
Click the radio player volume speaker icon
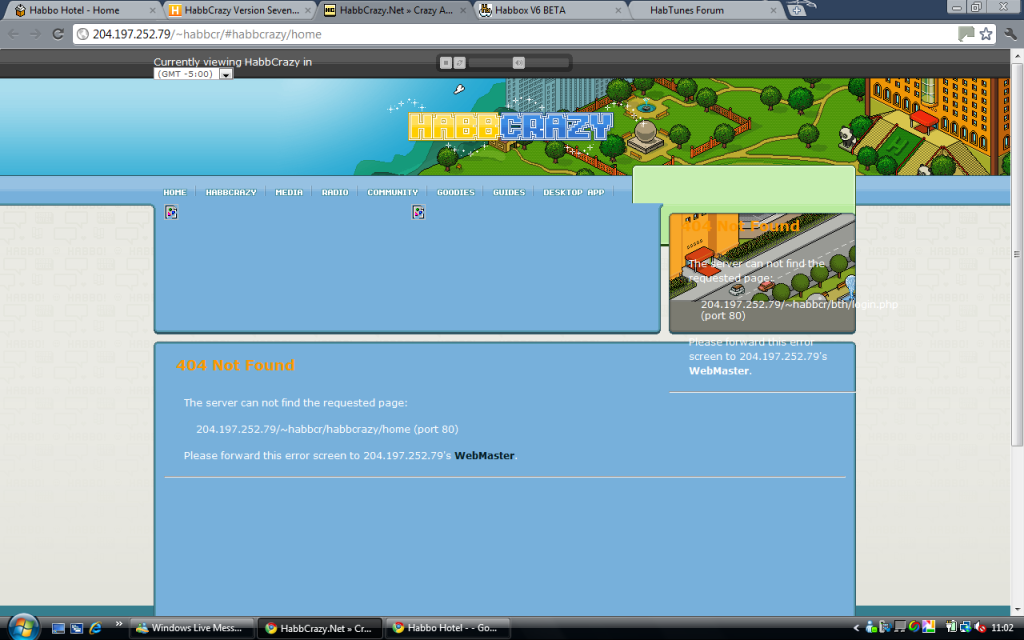point(518,62)
